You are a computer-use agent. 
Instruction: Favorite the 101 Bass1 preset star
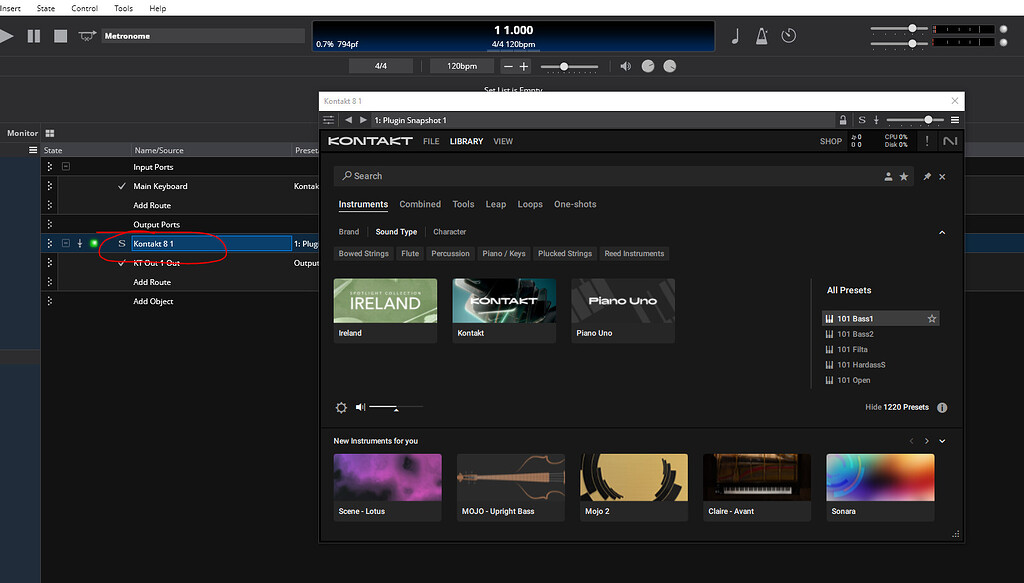(x=932, y=319)
